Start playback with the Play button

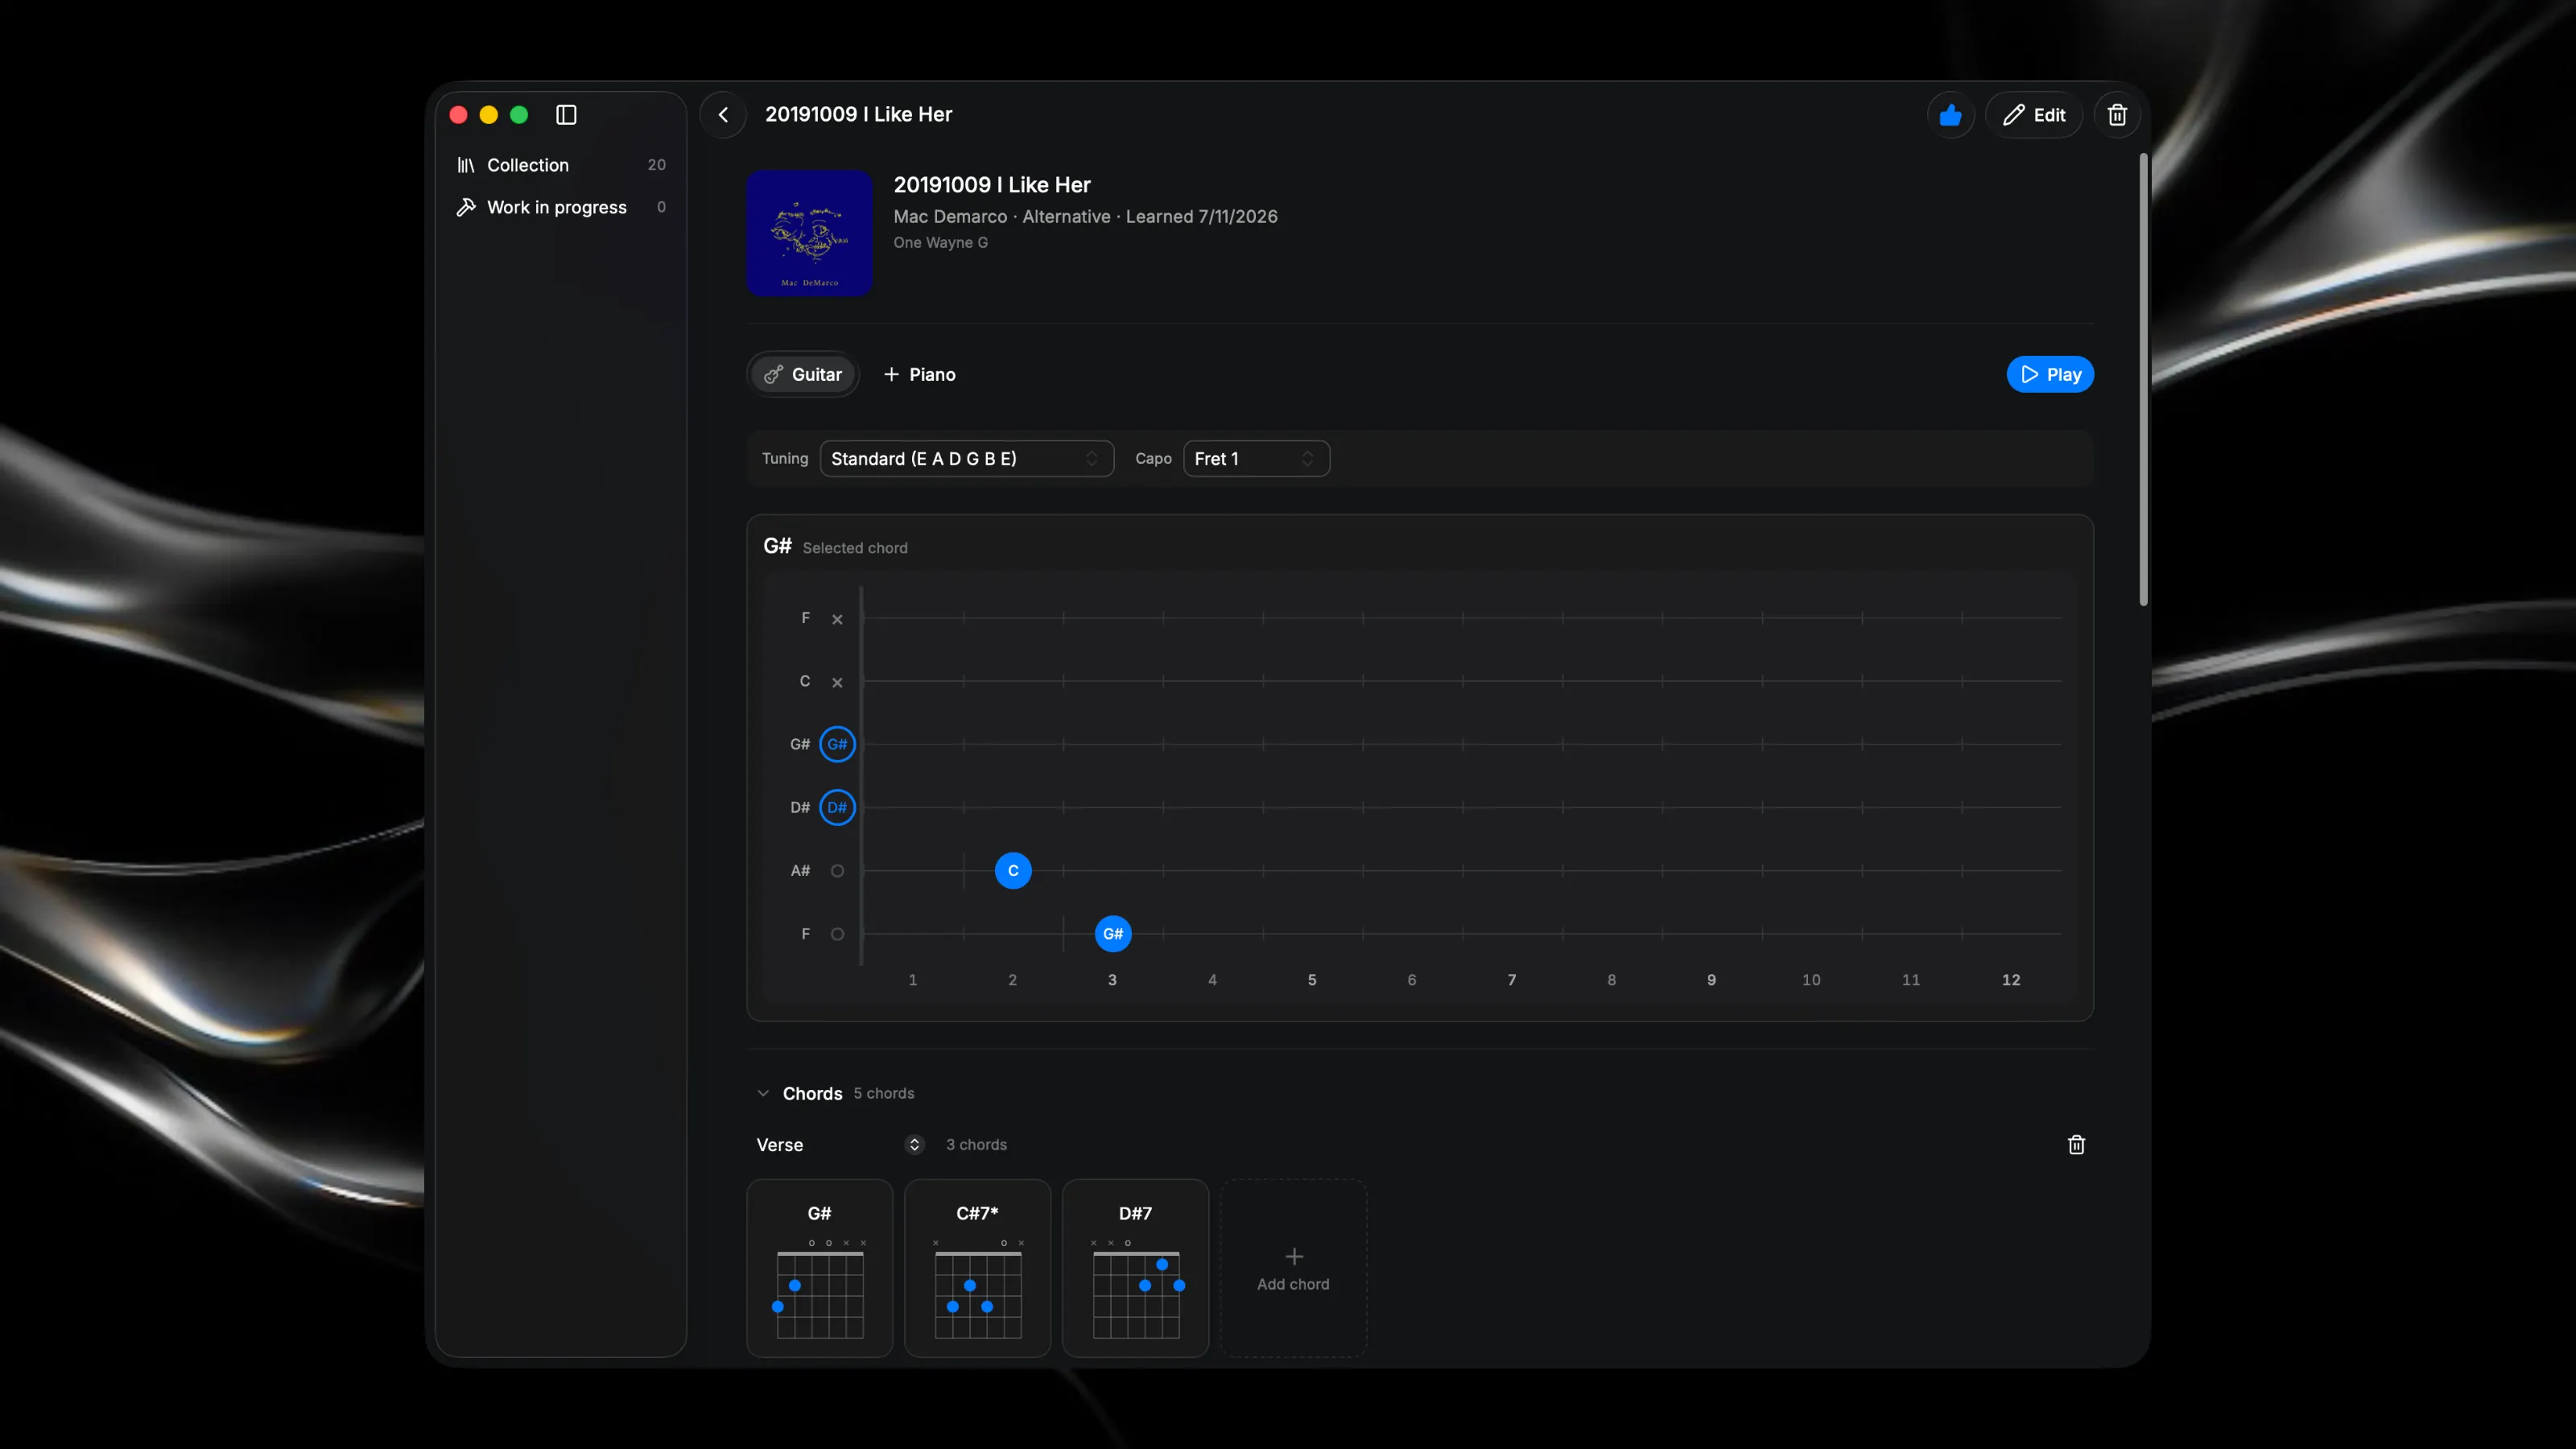2050,374
